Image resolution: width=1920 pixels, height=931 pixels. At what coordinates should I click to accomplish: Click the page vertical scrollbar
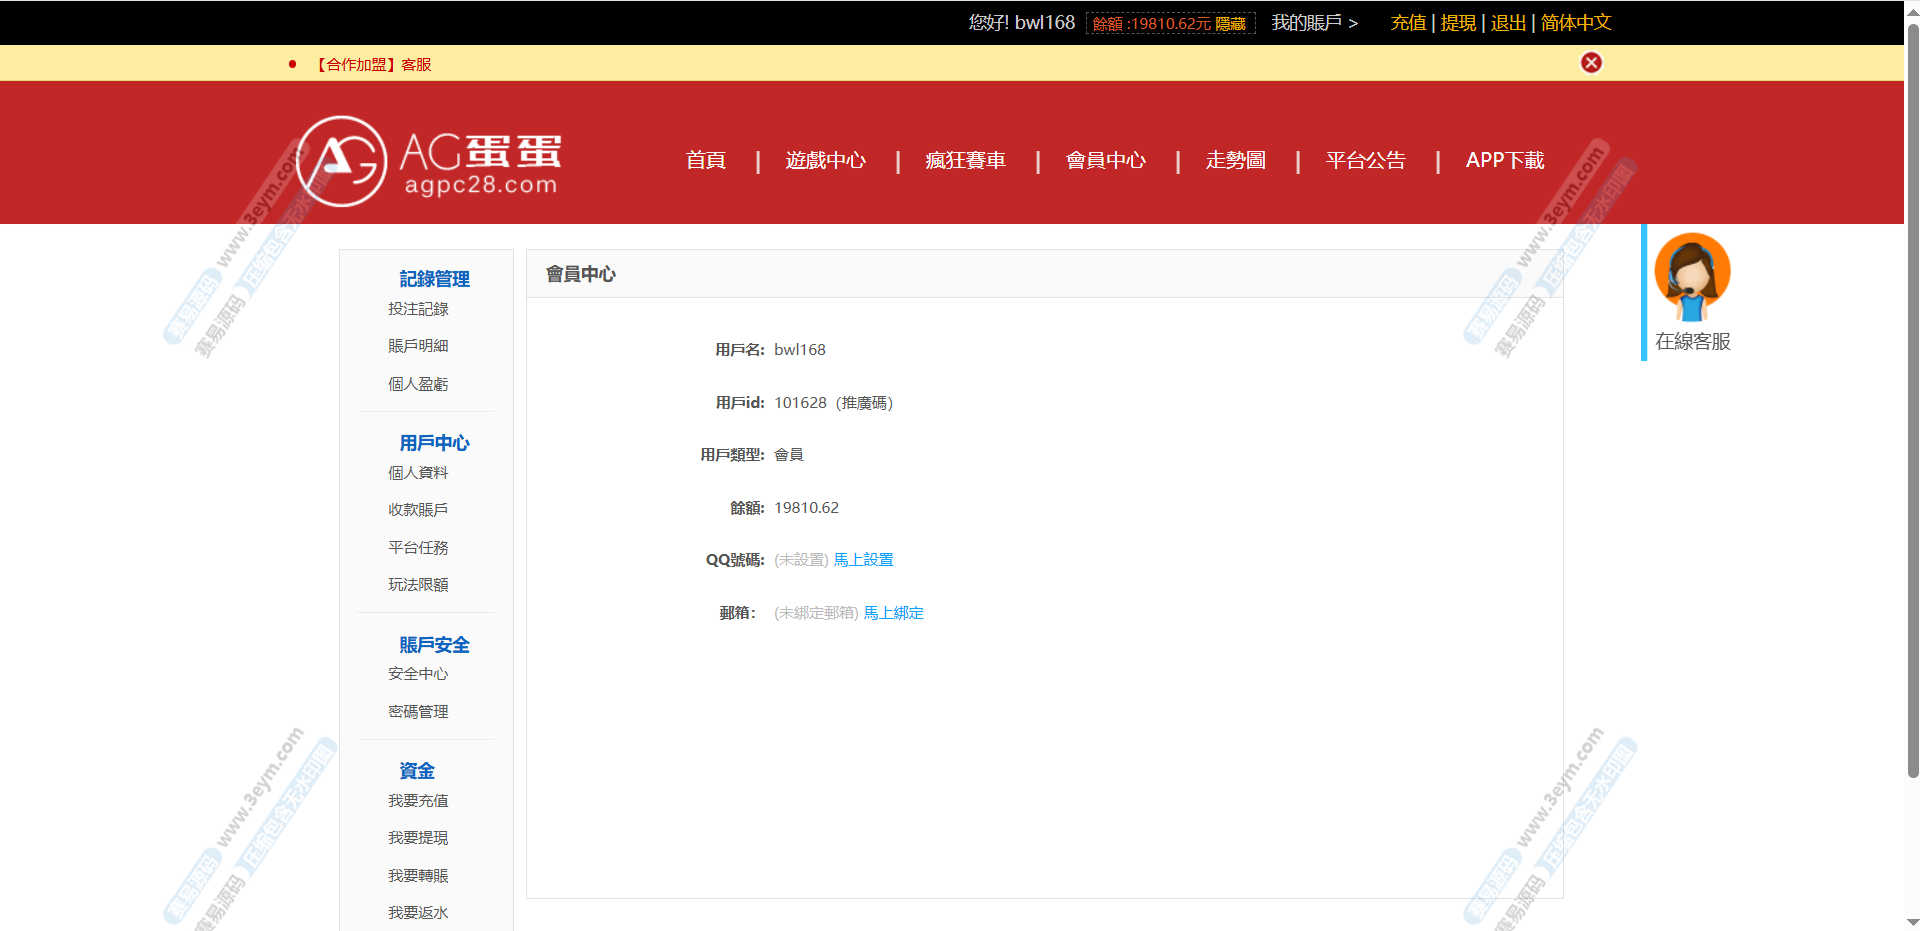coord(1912,400)
